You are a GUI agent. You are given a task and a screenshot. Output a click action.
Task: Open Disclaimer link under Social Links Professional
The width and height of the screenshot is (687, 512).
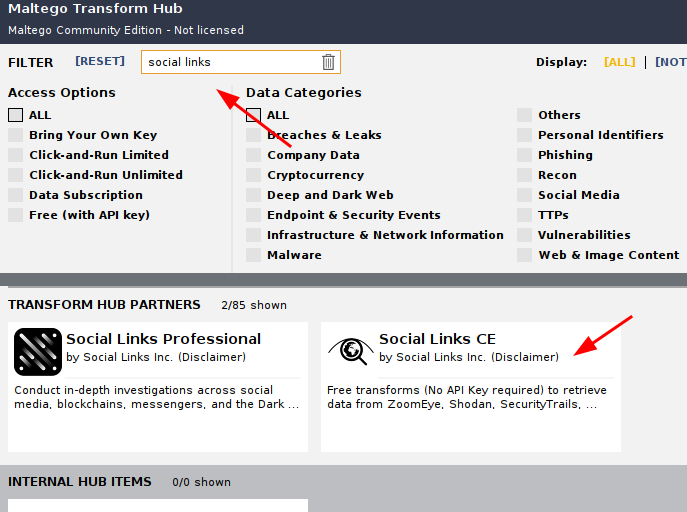[212, 357]
